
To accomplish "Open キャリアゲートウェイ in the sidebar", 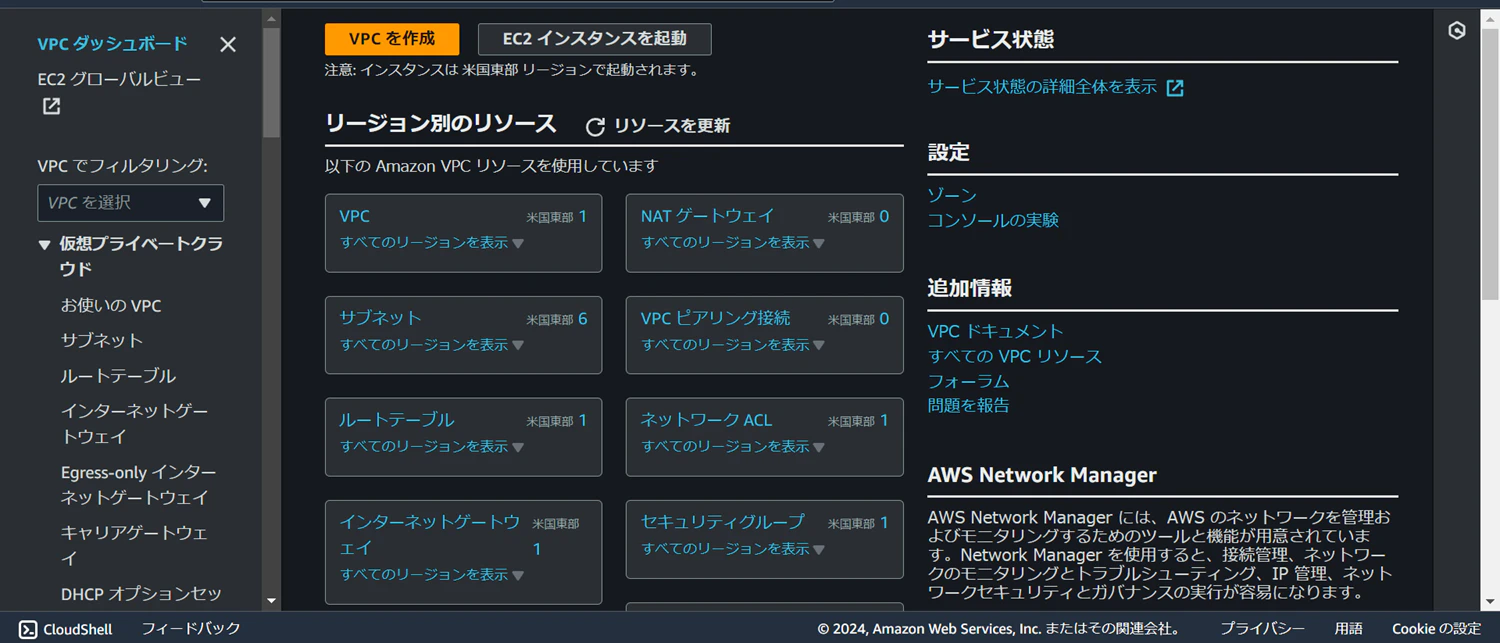I will coord(134,545).
